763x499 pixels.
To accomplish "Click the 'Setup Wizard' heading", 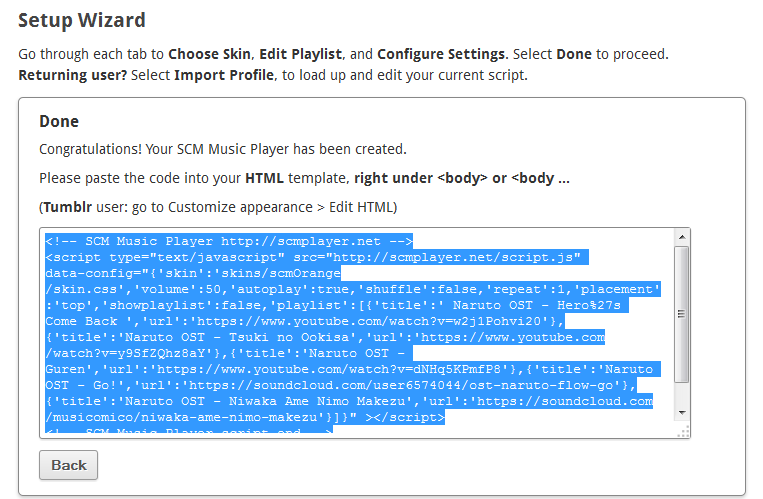I will pos(82,20).
